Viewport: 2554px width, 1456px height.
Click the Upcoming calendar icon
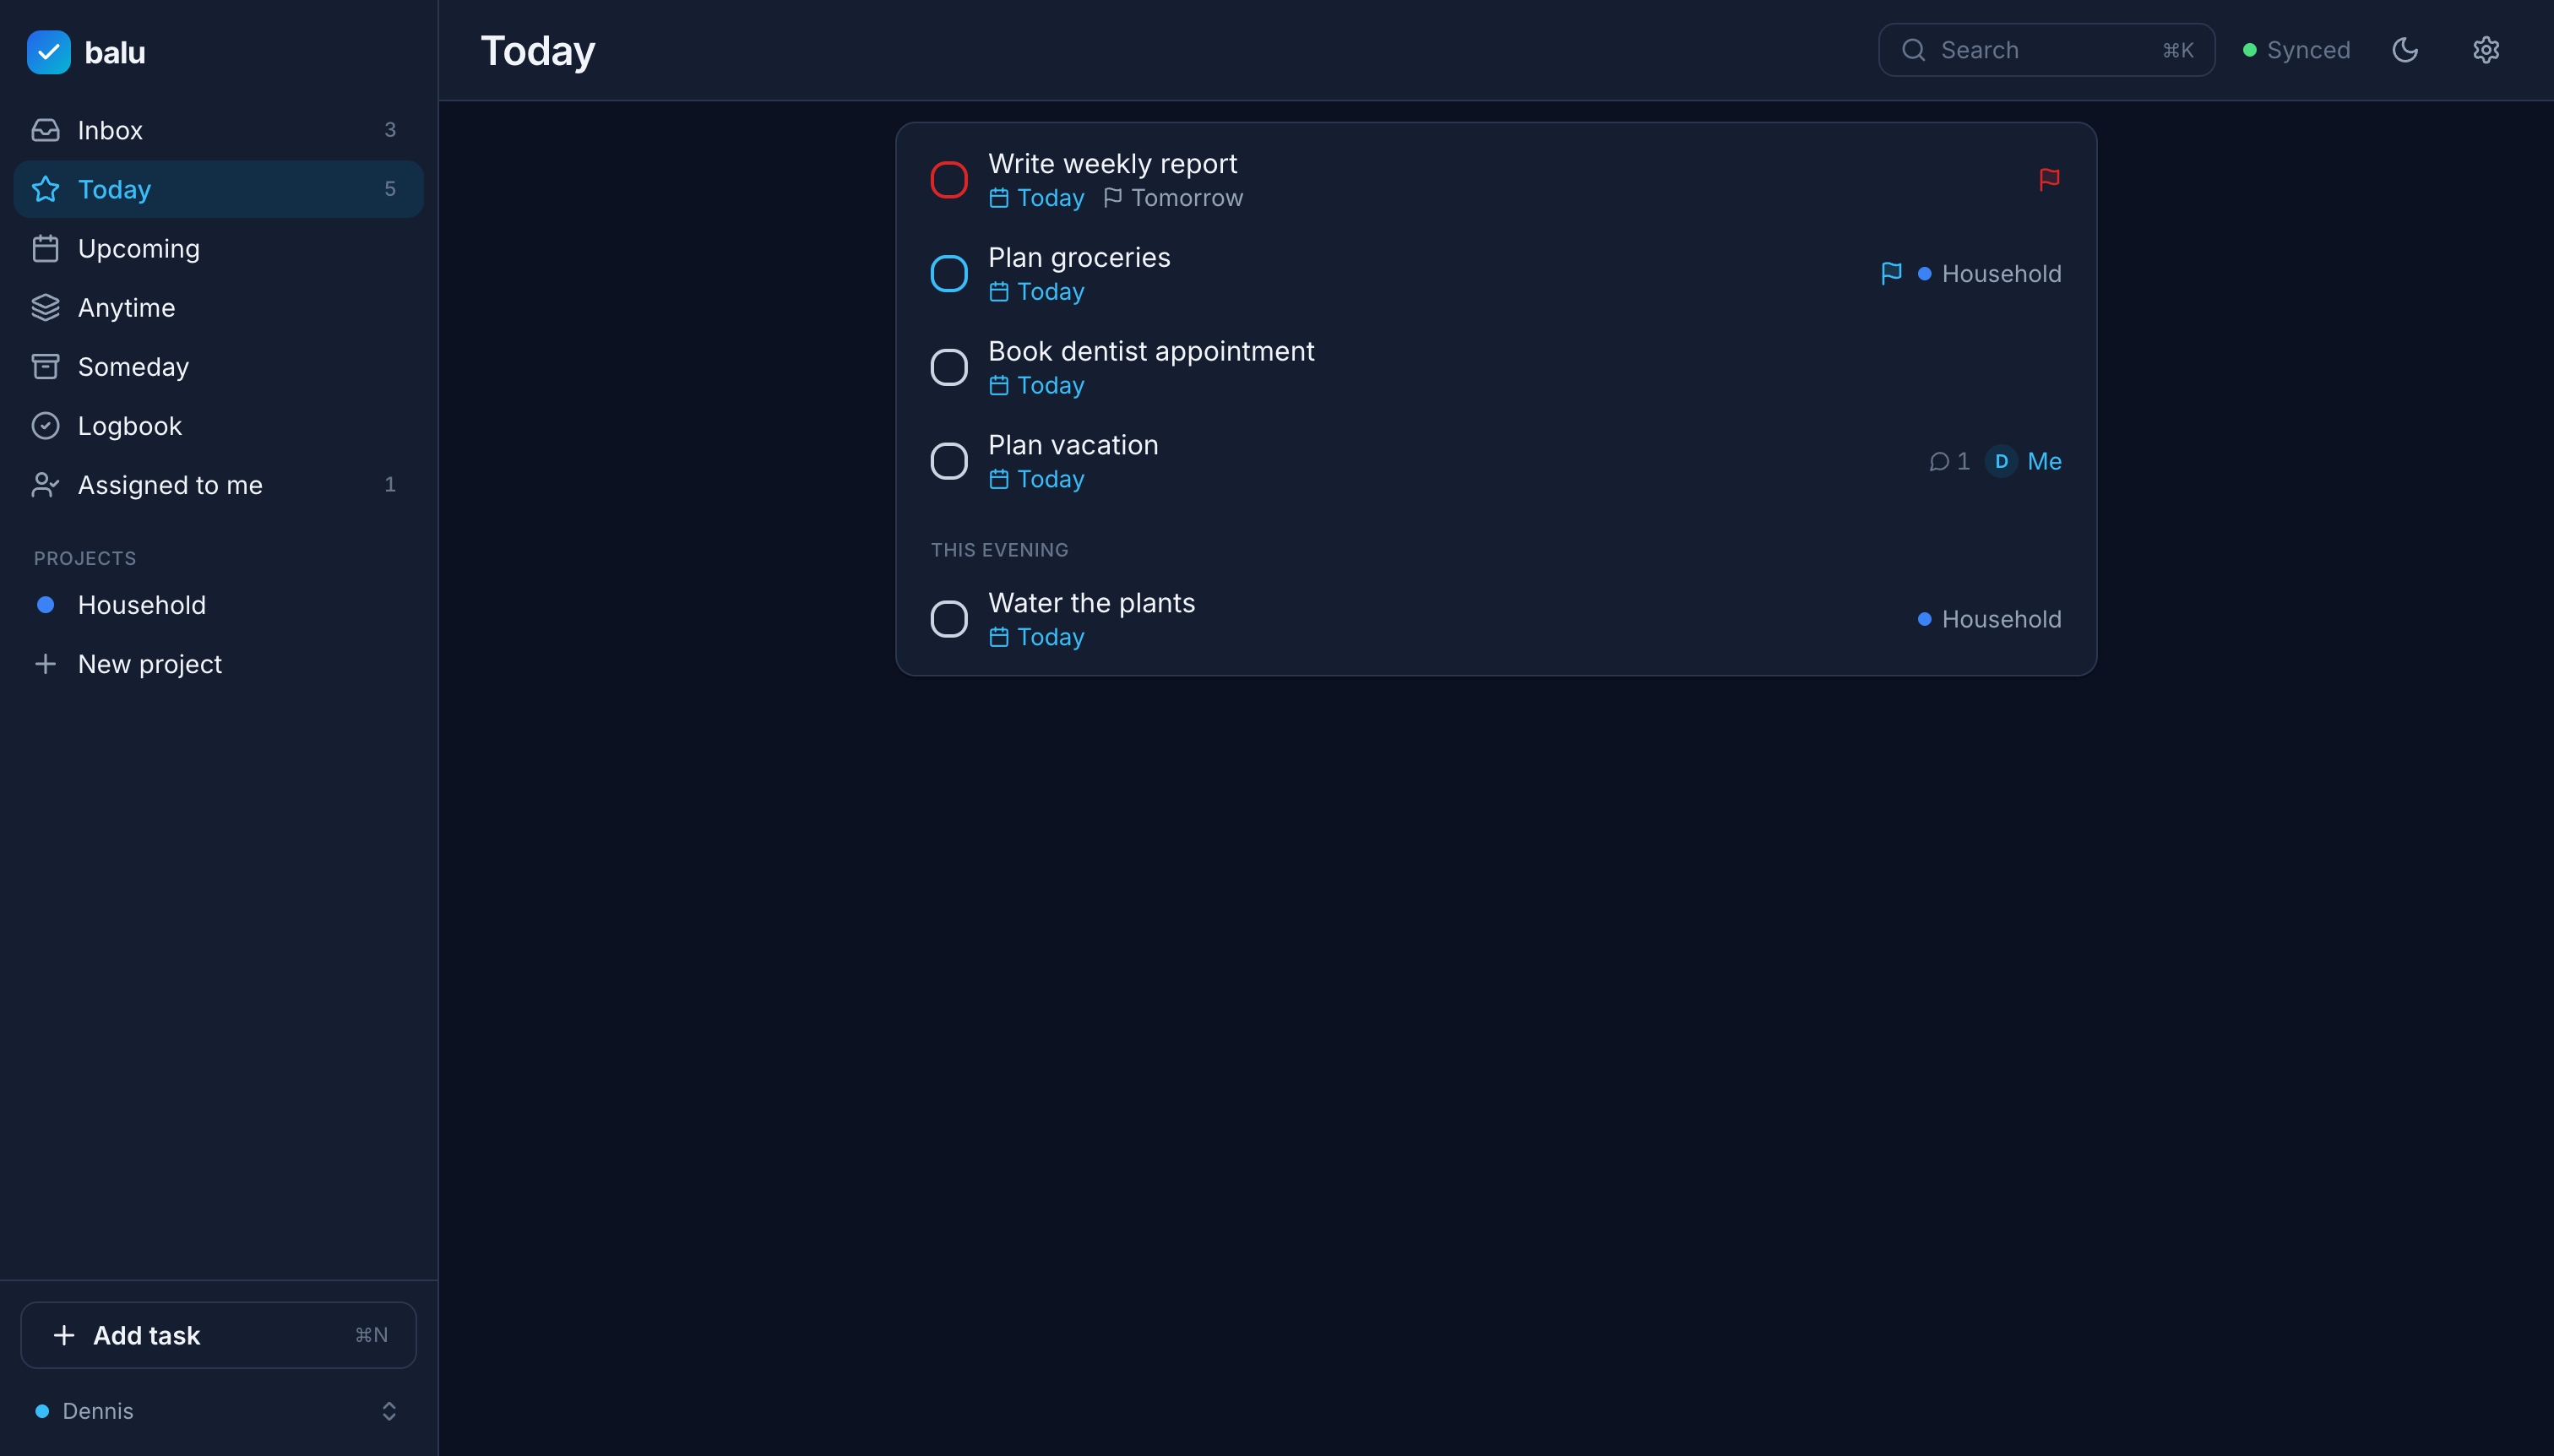(x=45, y=248)
